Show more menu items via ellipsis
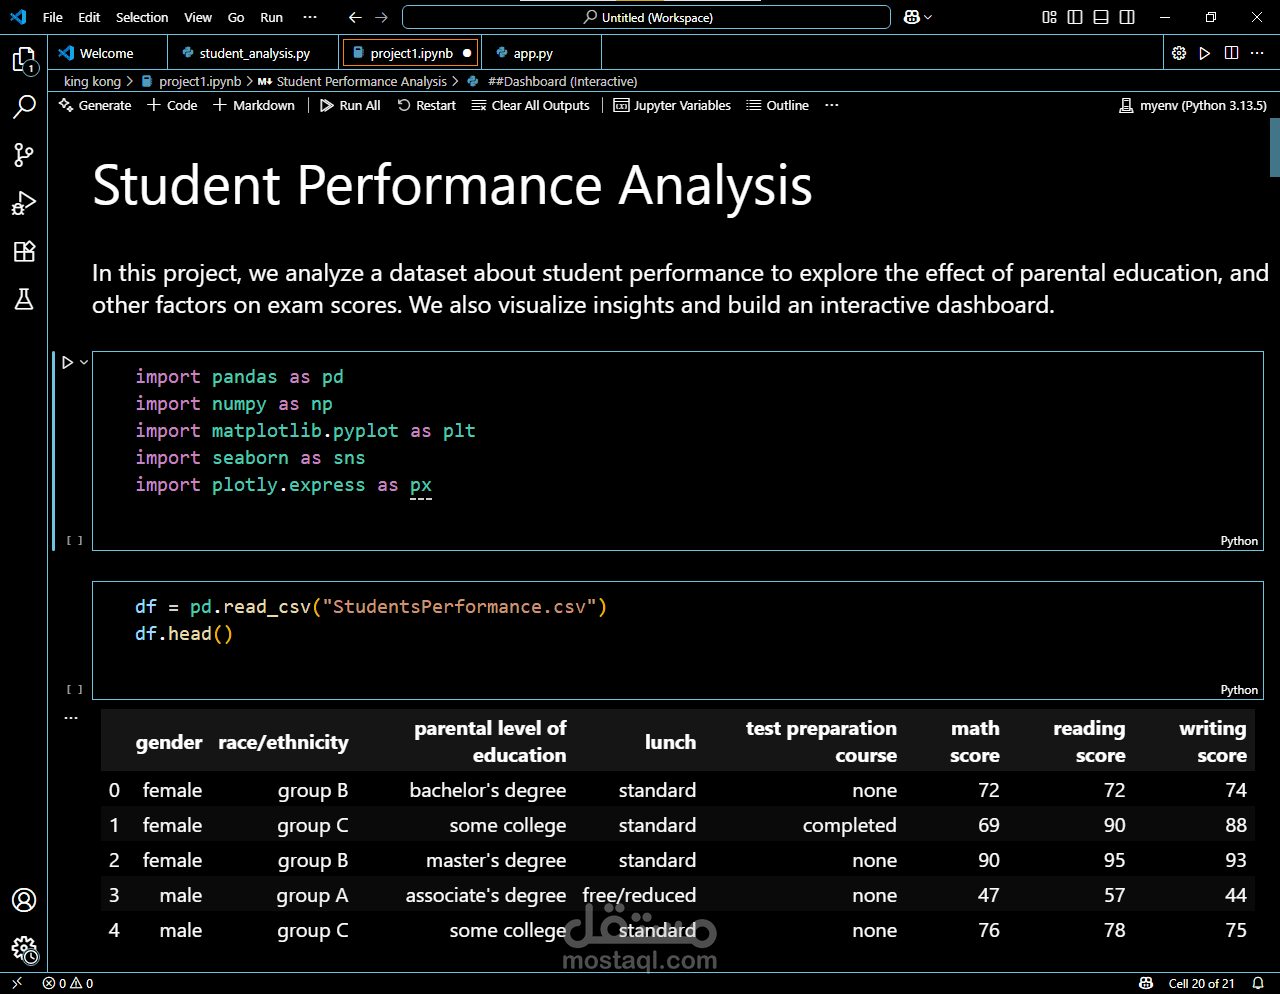The width and height of the screenshot is (1280, 994). [x=310, y=17]
